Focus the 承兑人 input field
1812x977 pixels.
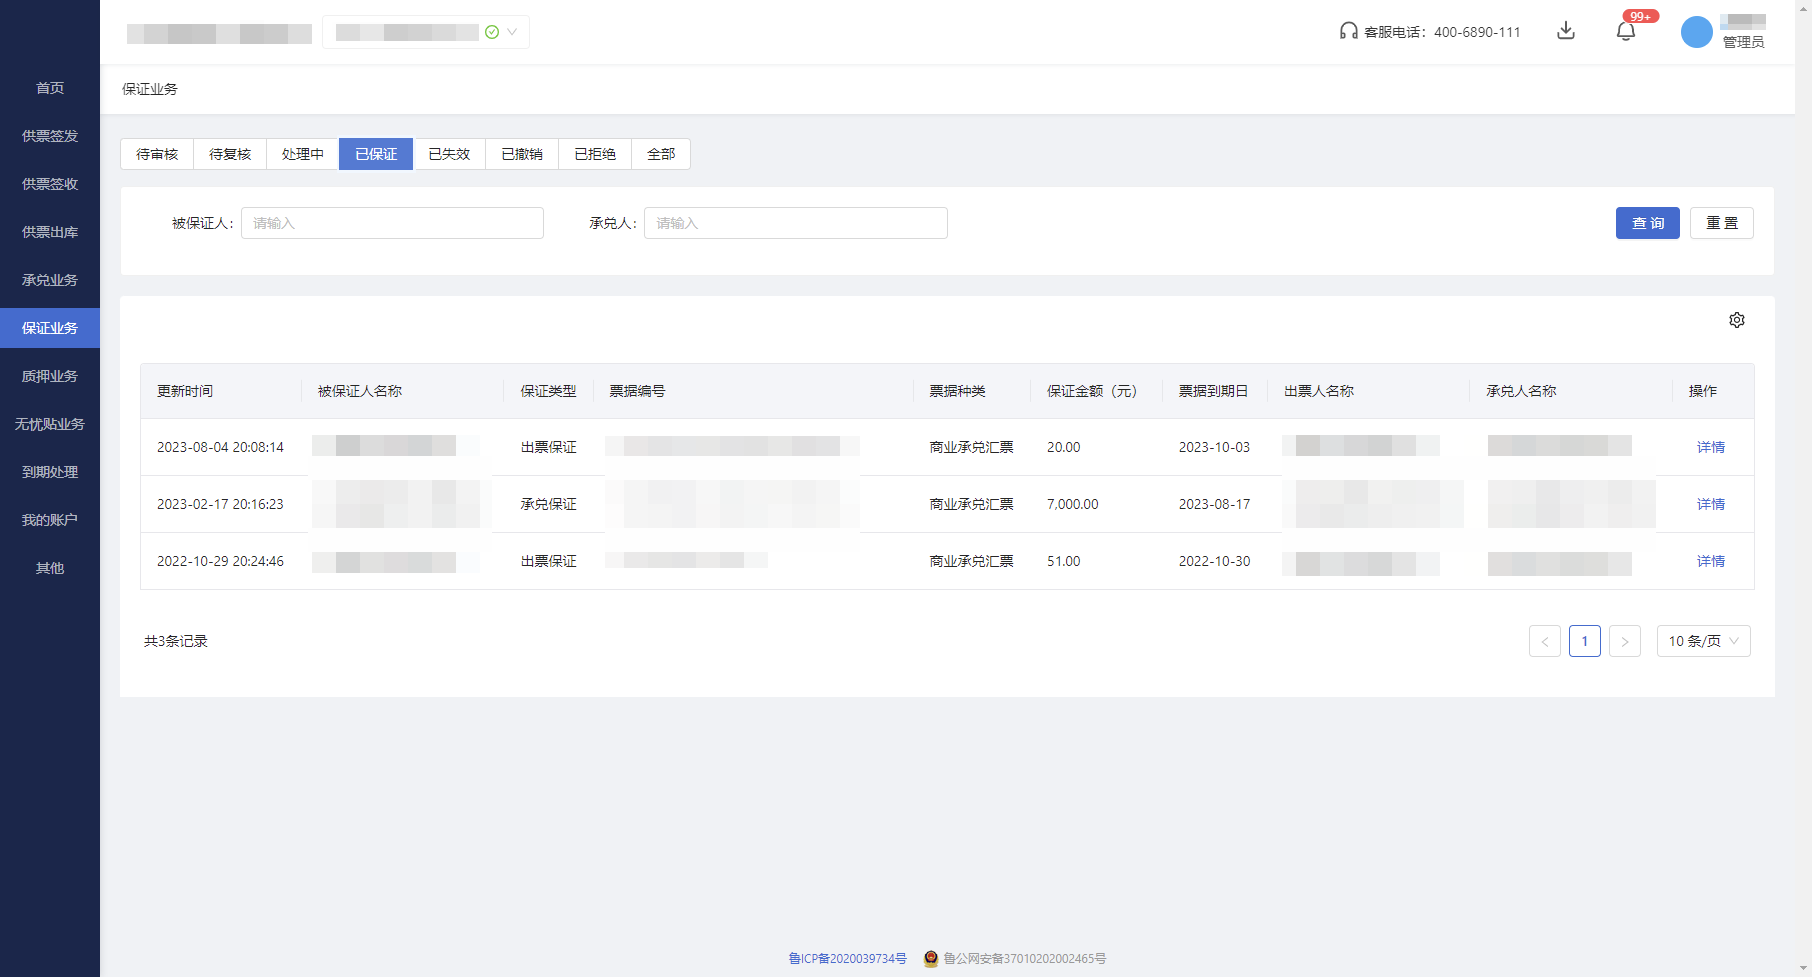click(795, 223)
